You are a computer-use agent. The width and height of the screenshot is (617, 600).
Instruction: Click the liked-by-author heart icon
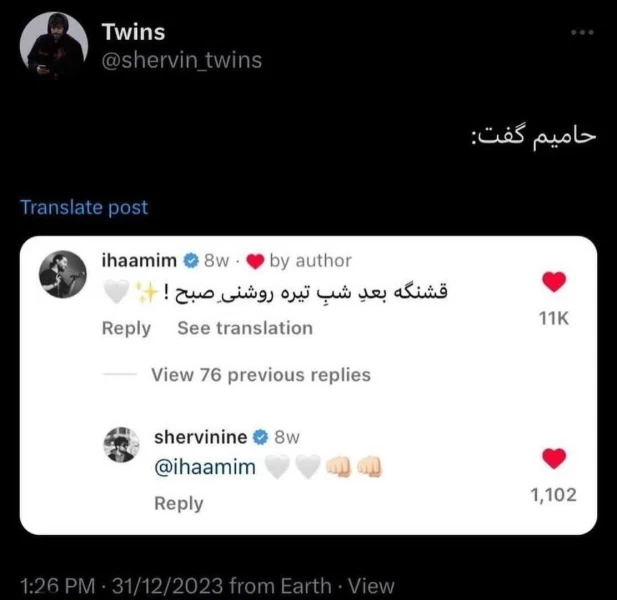point(255,261)
